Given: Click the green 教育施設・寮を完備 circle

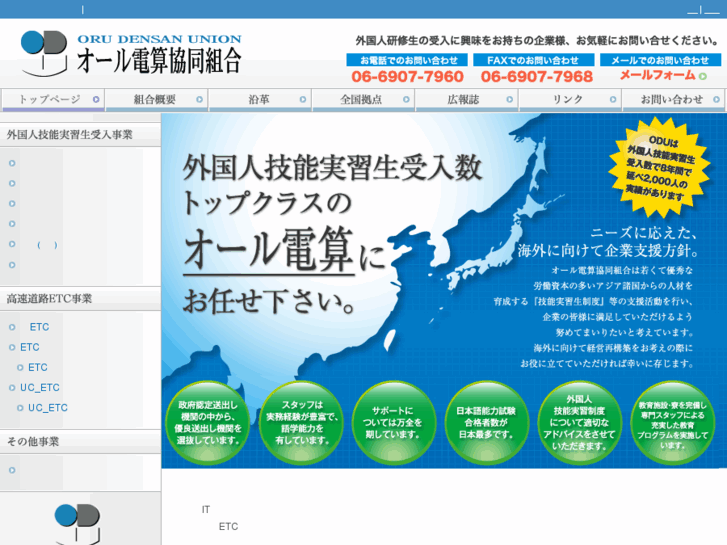Looking at the screenshot, I should click(673, 423).
